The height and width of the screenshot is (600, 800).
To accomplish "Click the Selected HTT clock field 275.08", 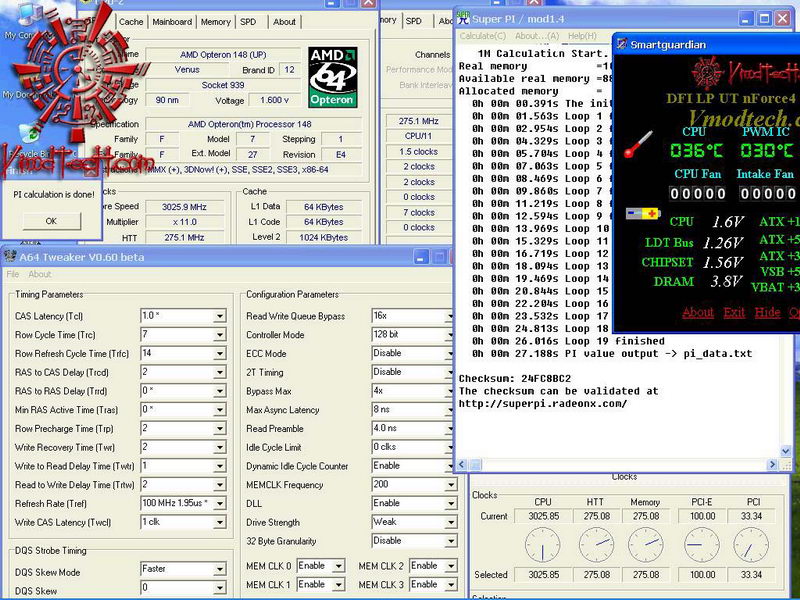I will point(596,574).
